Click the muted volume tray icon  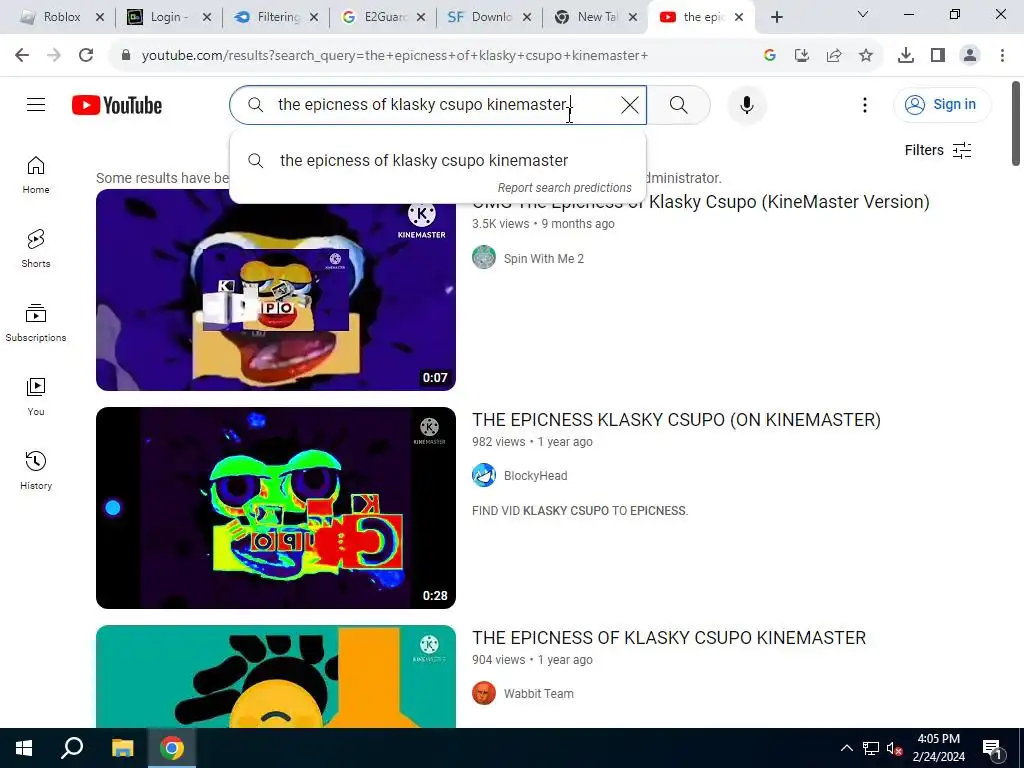894,748
